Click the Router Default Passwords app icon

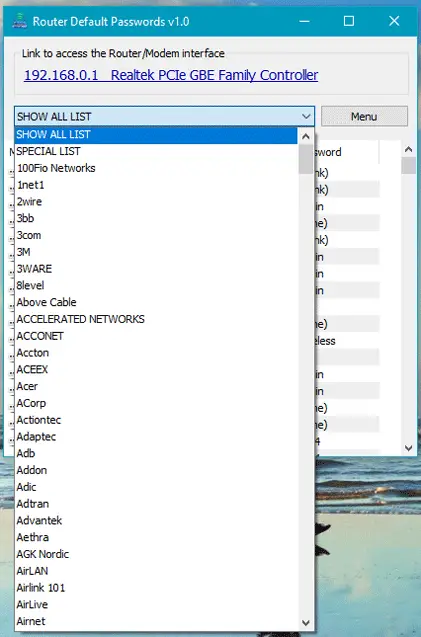pos(19,21)
